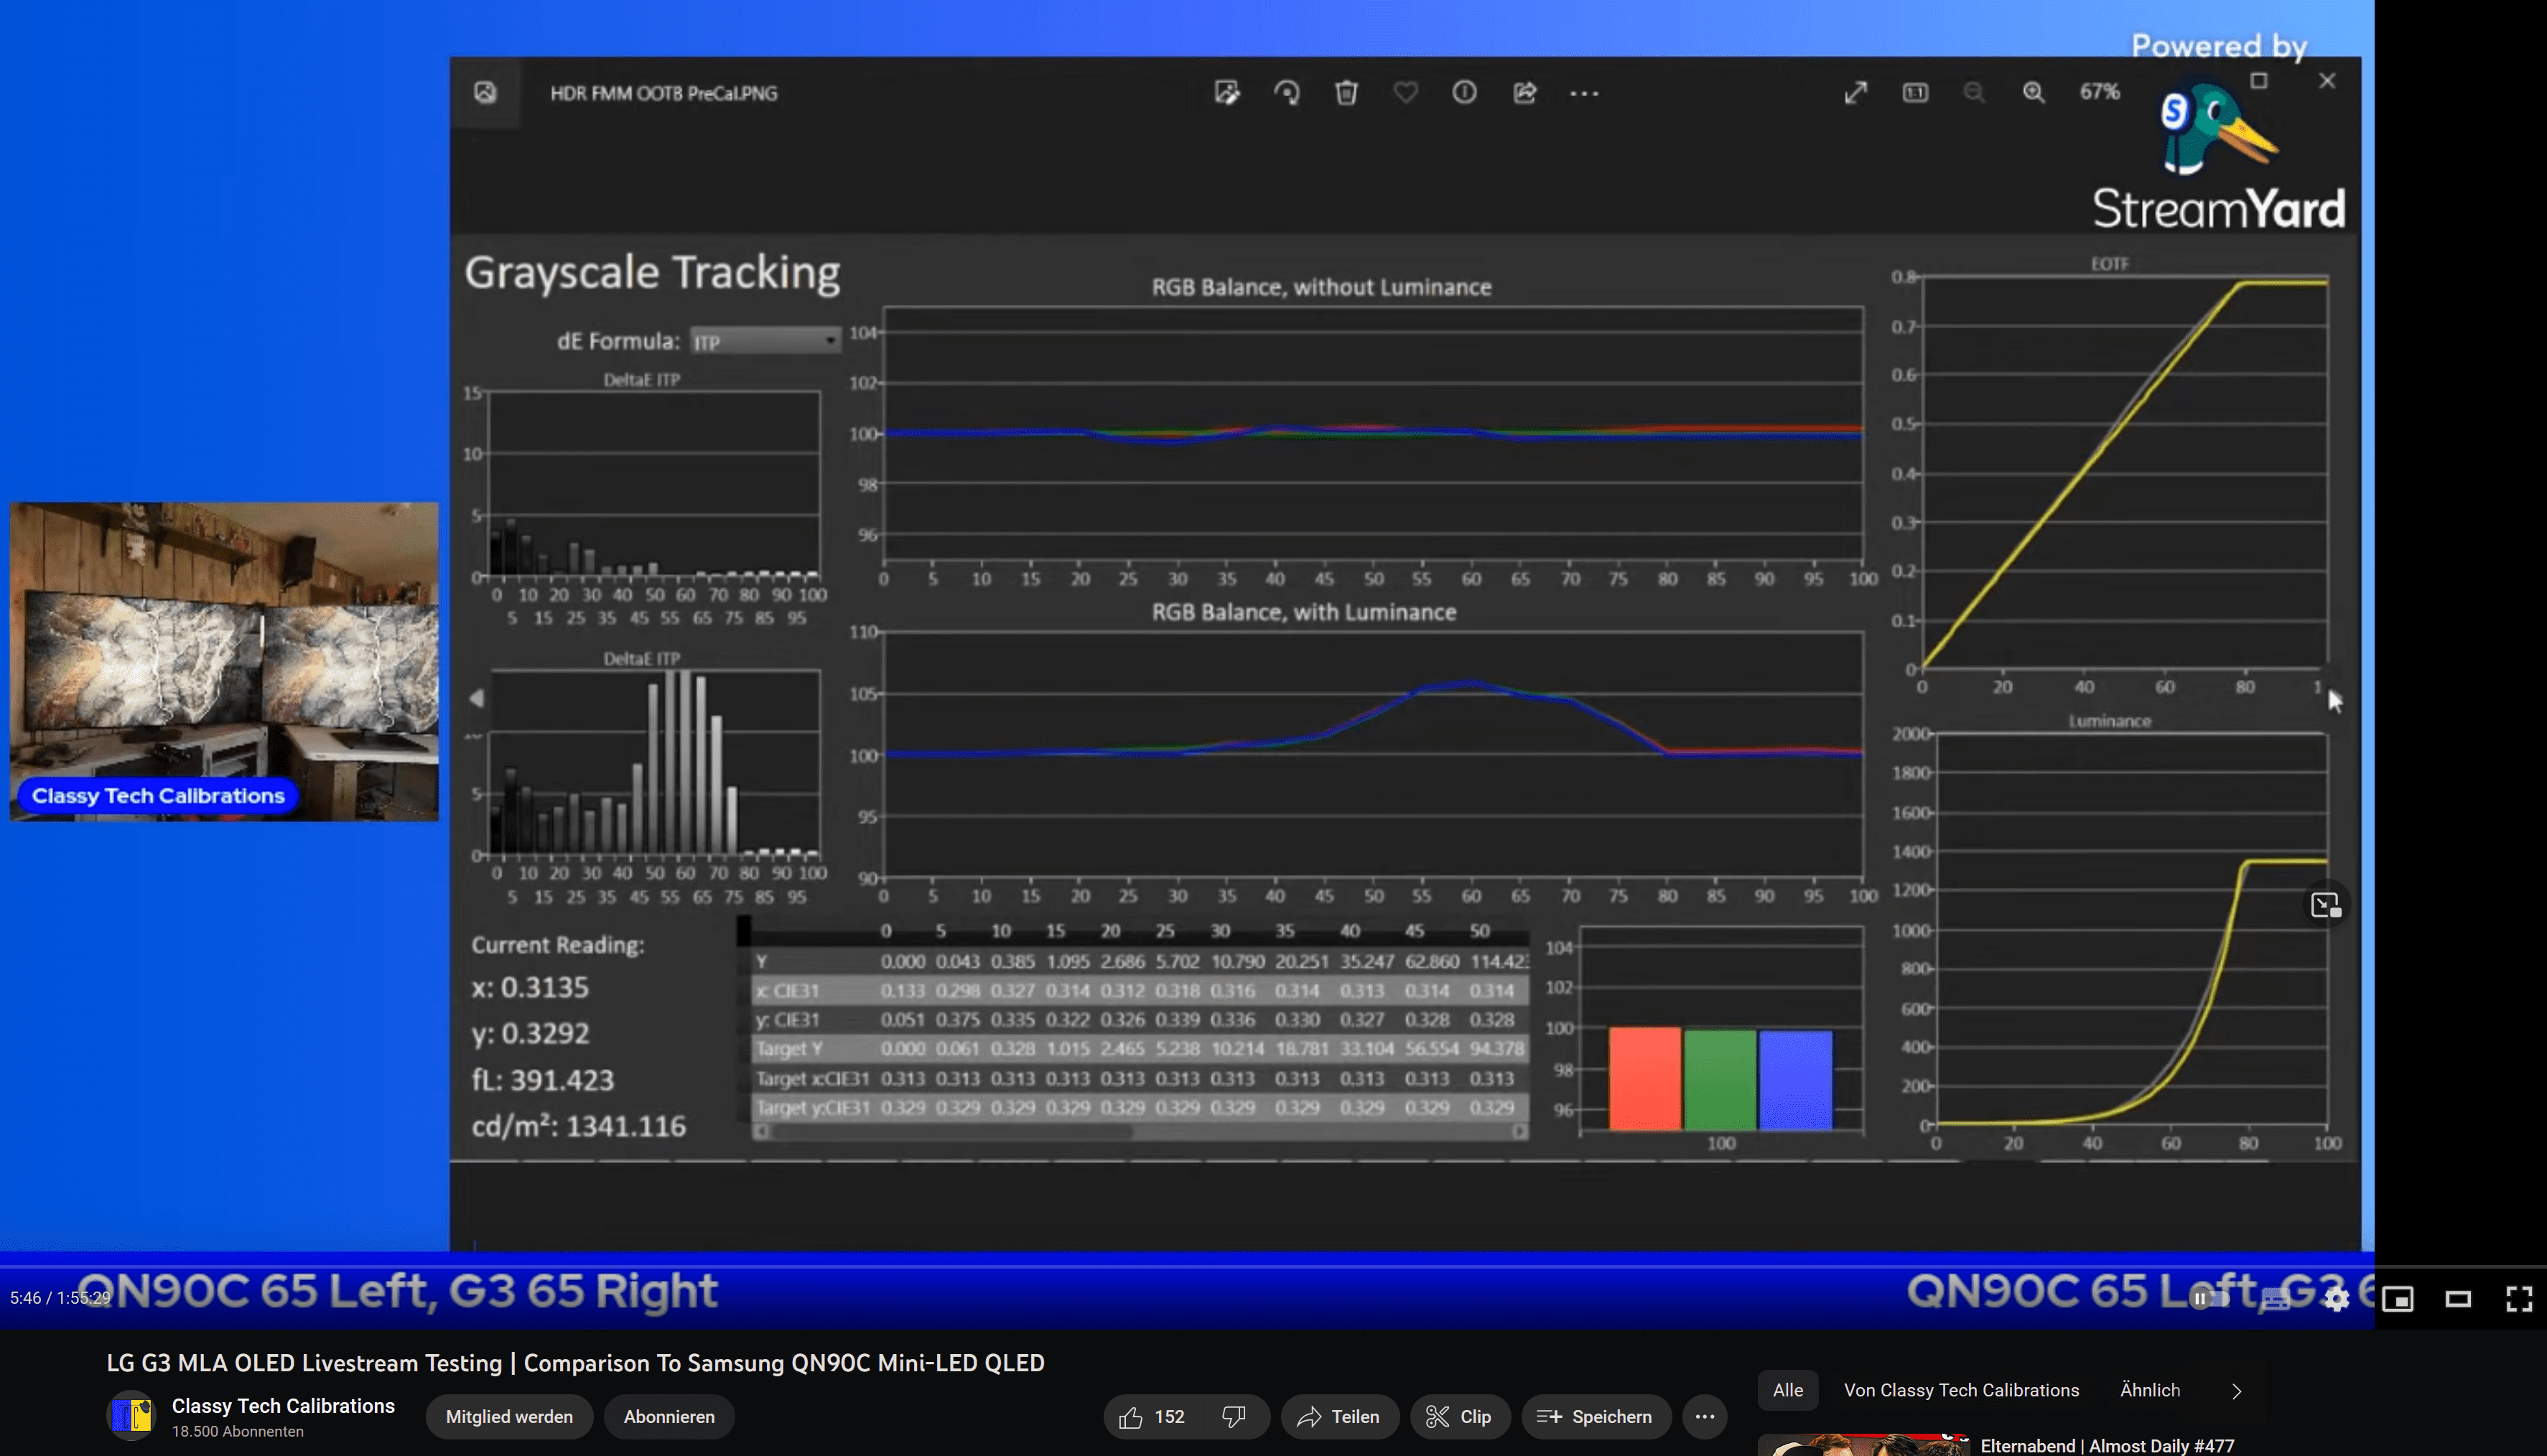Select the Alle filter chip
This screenshot has height=1456, width=2547.
(1788, 1390)
